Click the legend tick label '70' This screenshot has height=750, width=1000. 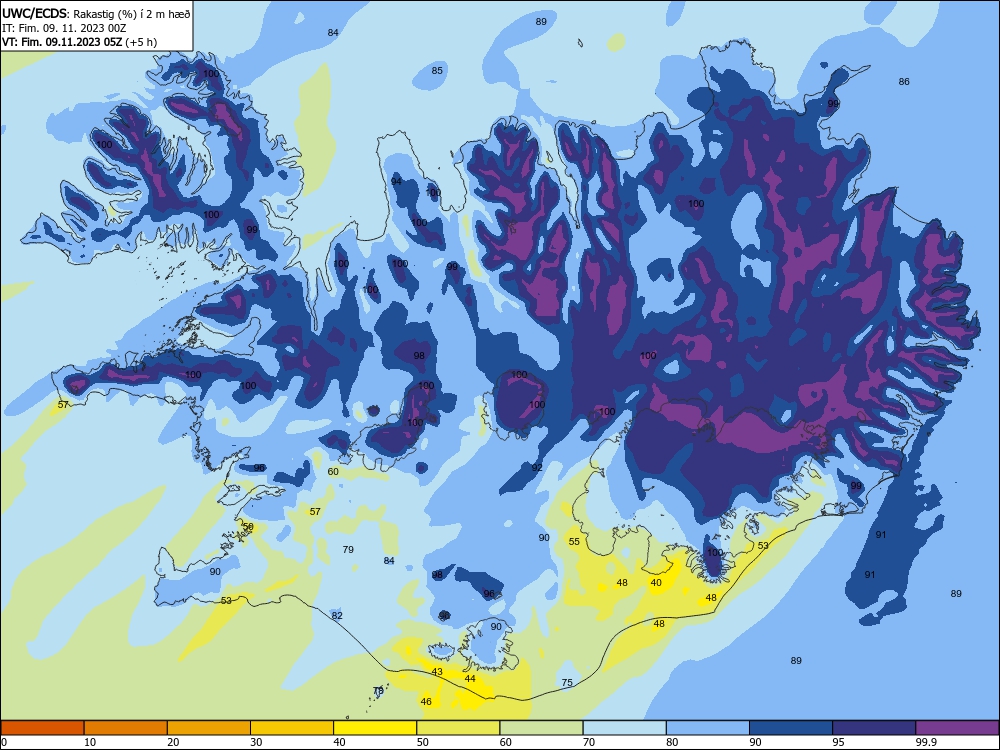point(589,742)
